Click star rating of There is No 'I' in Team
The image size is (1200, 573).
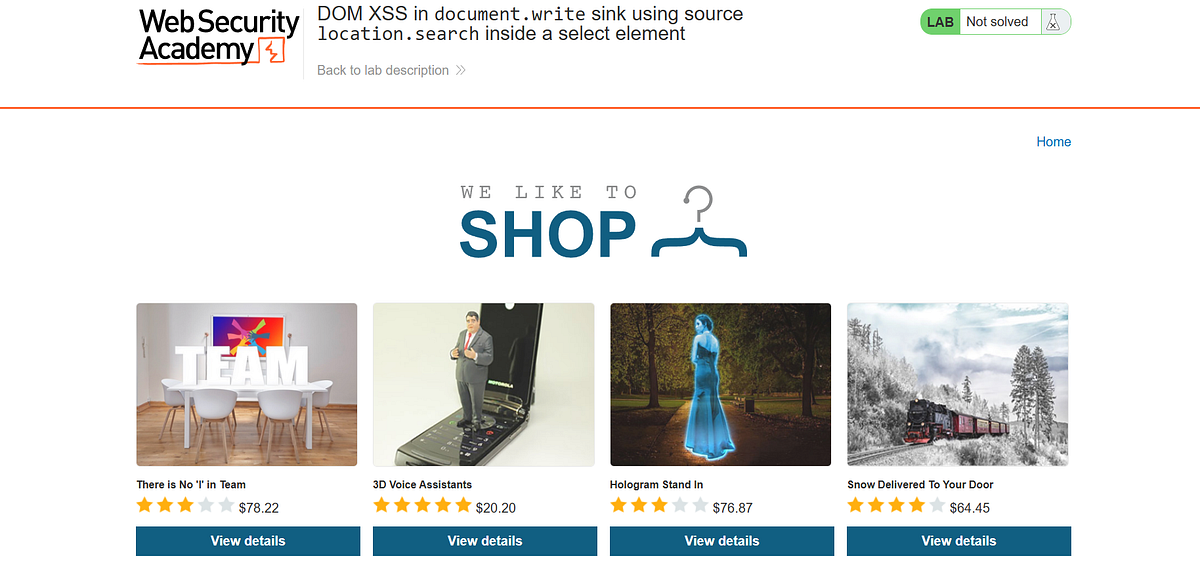186,506
